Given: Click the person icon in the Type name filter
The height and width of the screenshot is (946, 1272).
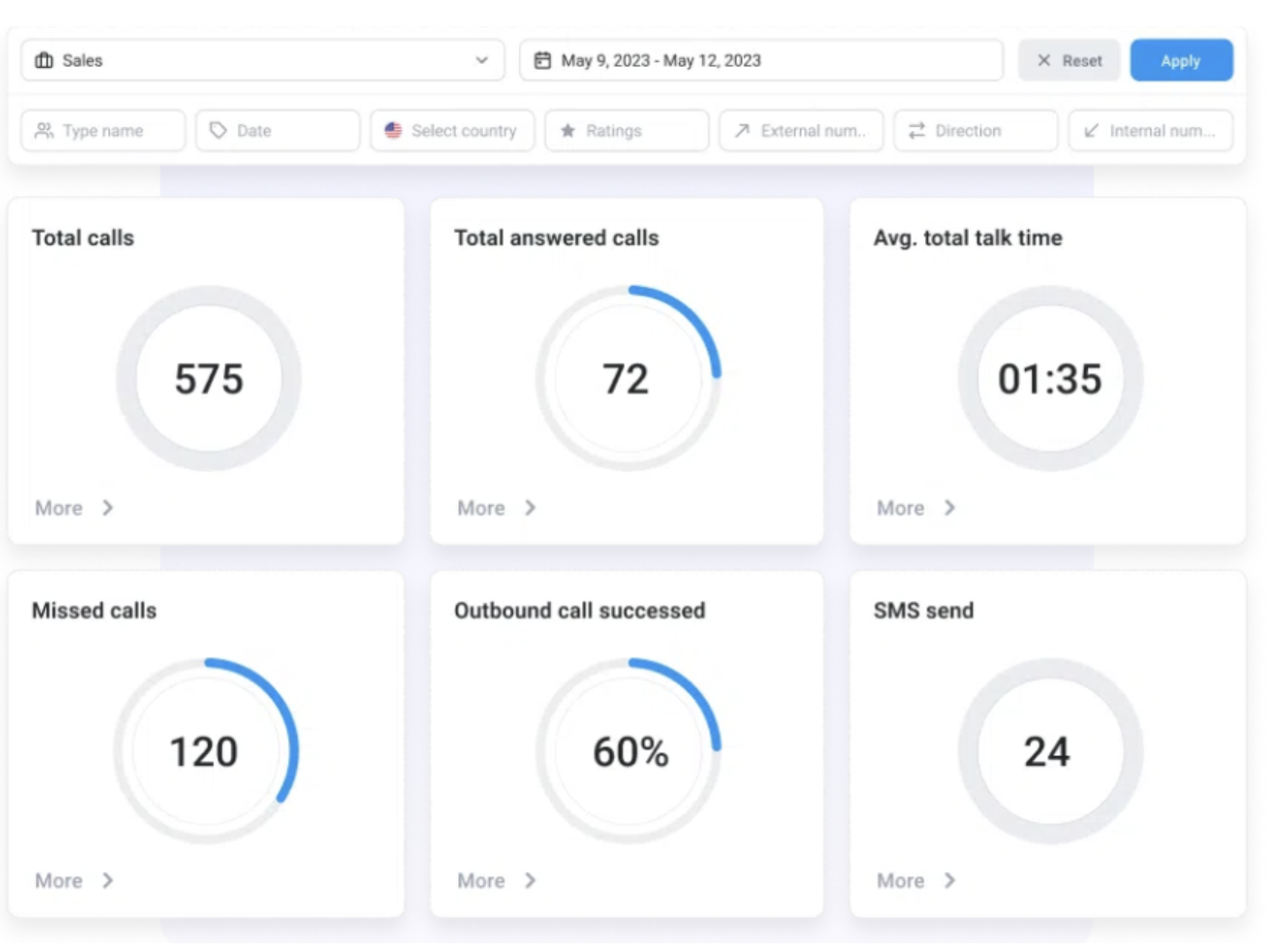Looking at the screenshot, I should [41, 130].
